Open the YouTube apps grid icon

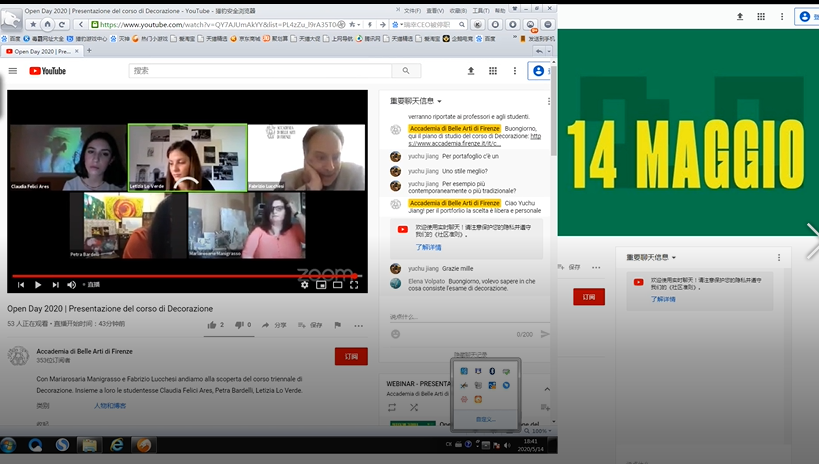(493, 71)
